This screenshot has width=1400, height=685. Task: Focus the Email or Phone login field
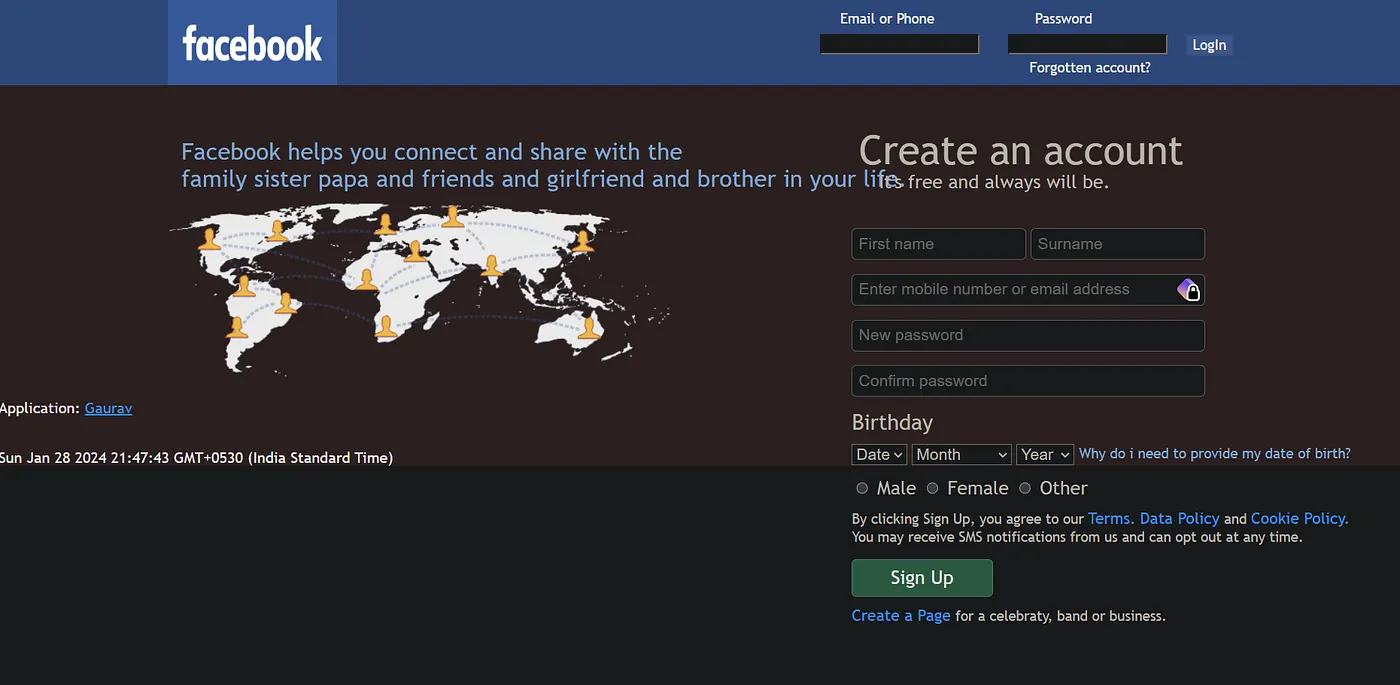point(899,44)
